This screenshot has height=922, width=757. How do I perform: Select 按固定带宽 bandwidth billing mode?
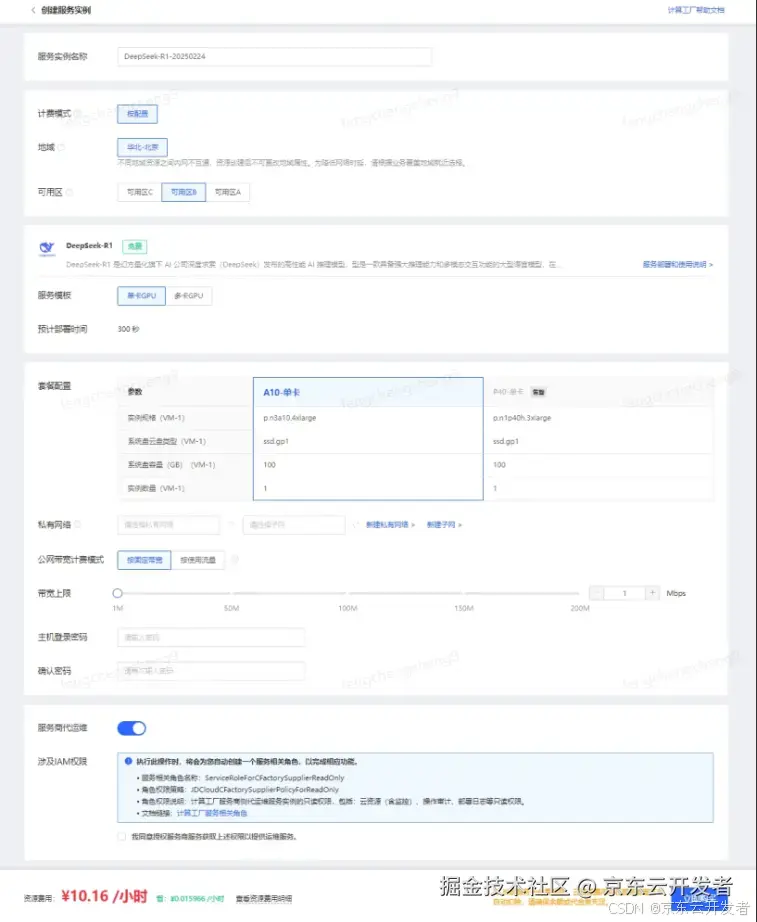pyautogui.click(x=144, y=560)
